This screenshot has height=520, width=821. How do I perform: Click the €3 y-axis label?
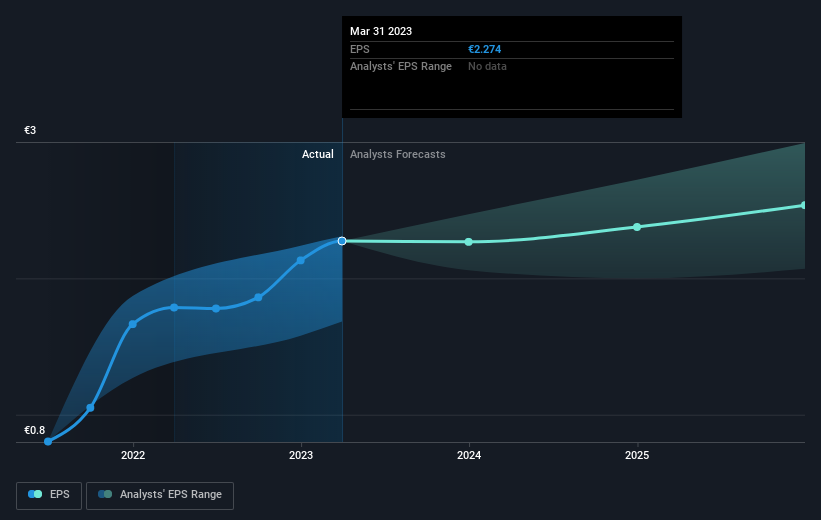[30, 130]
